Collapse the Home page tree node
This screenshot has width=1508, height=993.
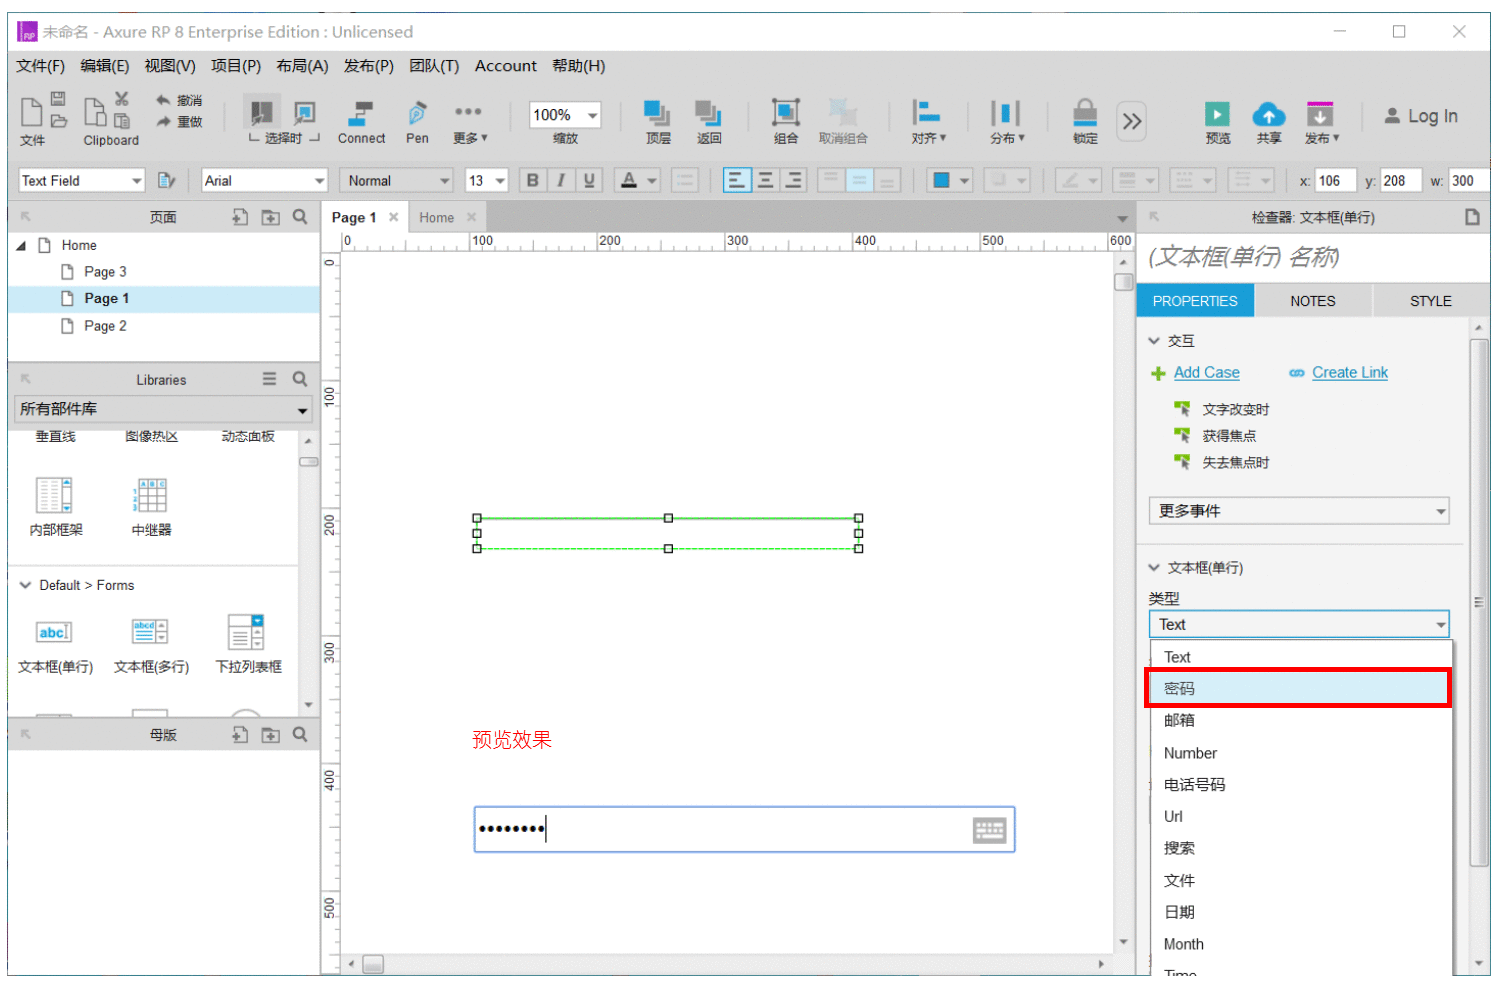21,245
